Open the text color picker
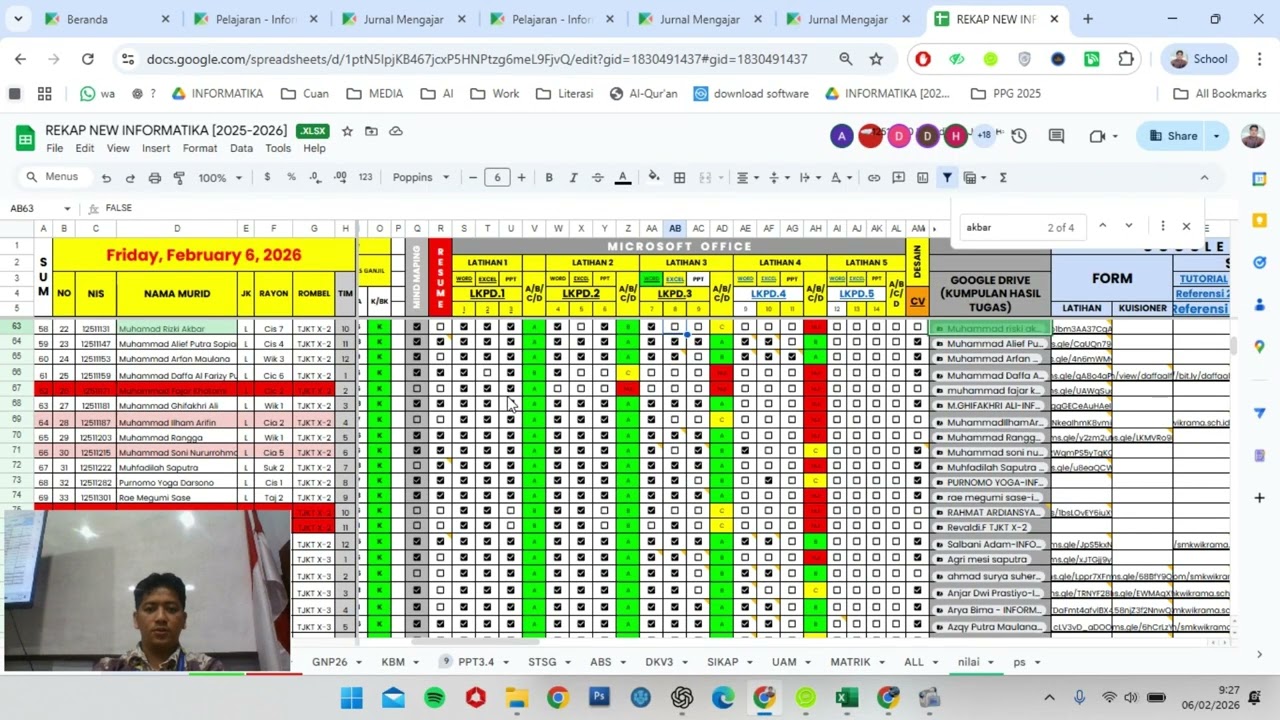Viewport: 1280px width, 720px height. pyautogui.click(x=623, y=178)
